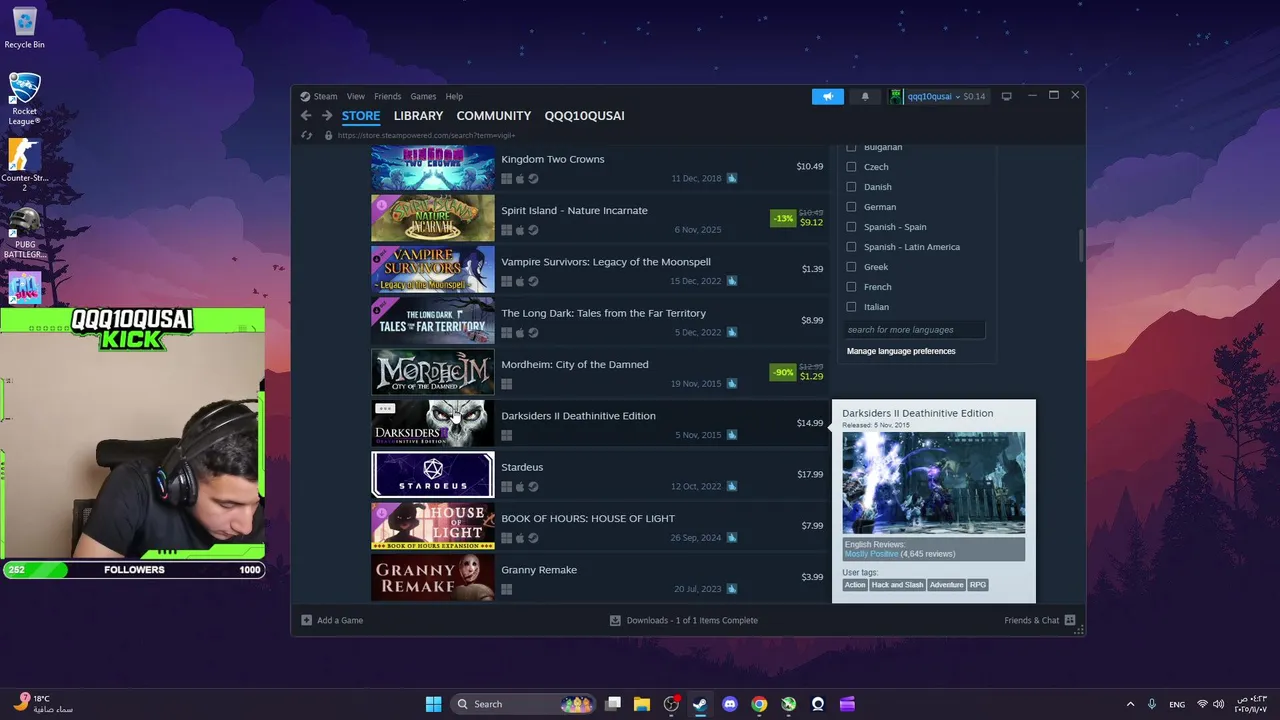The height and width of the screenshot is (720, 1280).
Task: Click the RPG user tag
Action: [978, 585]
